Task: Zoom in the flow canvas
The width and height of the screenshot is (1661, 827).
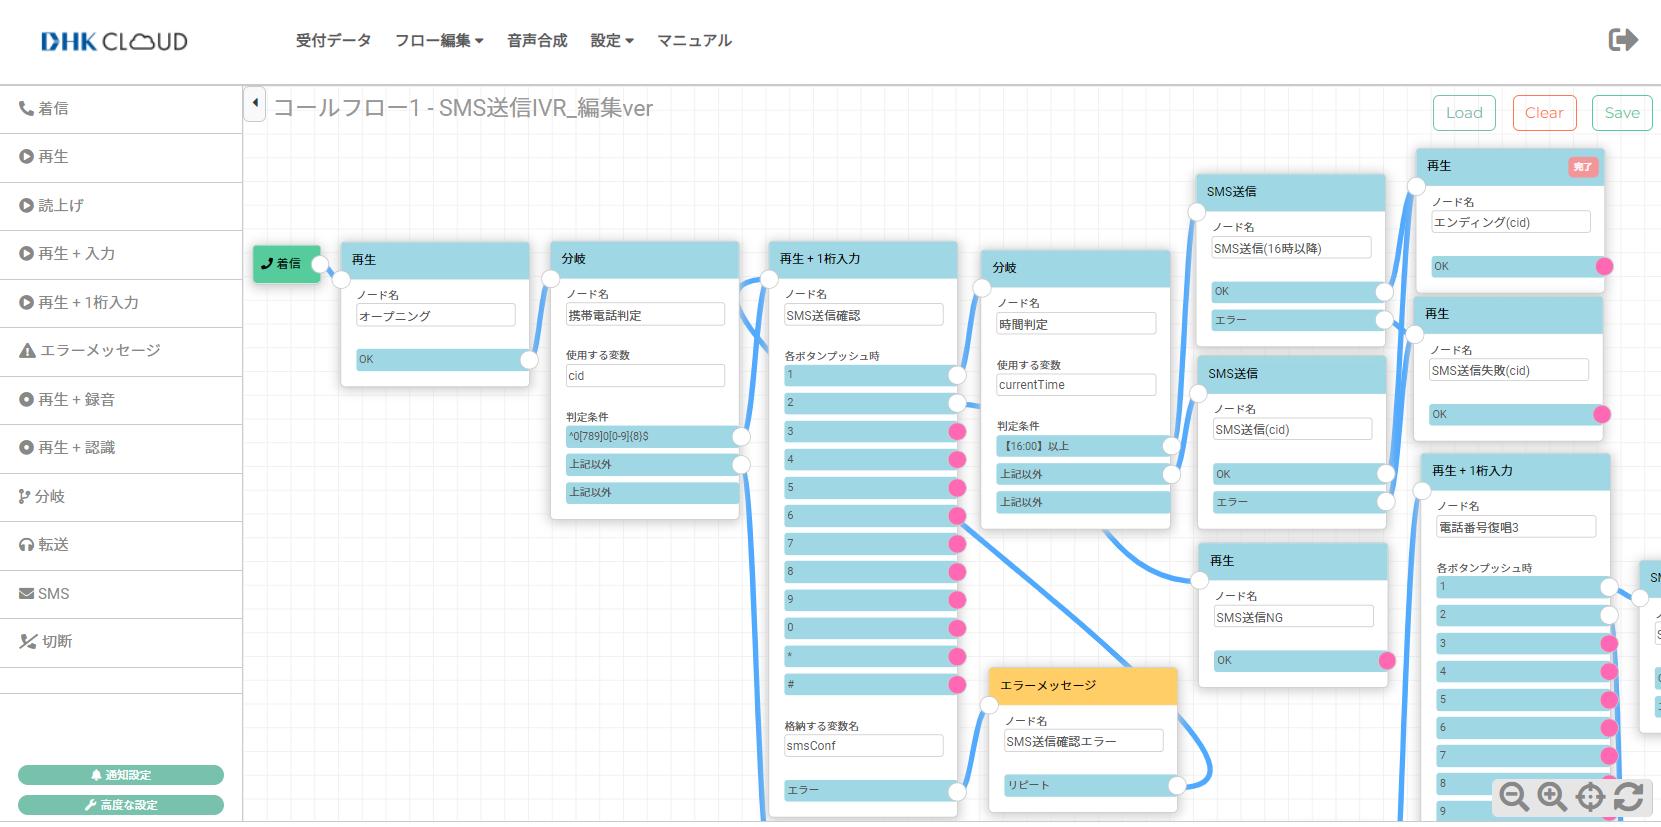Action: [x=1552, y=797]
